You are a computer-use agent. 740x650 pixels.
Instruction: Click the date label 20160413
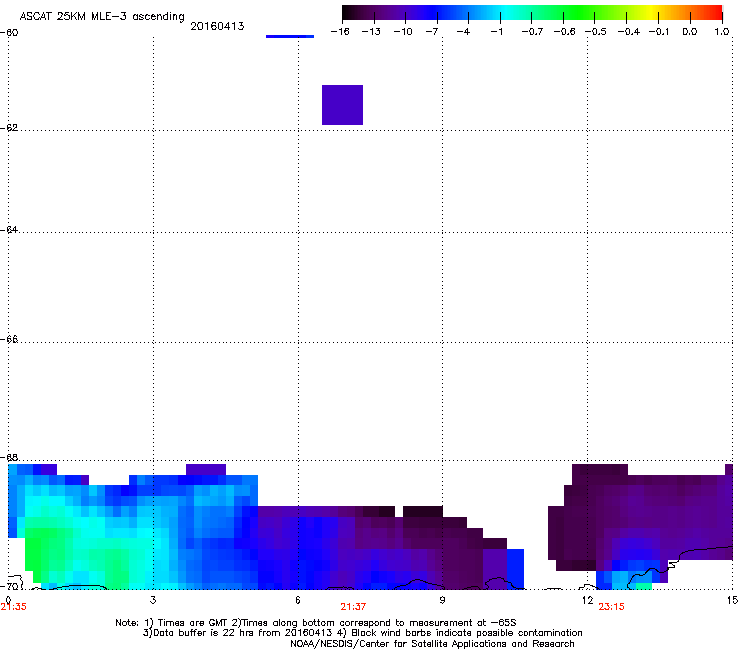(217, 26)
